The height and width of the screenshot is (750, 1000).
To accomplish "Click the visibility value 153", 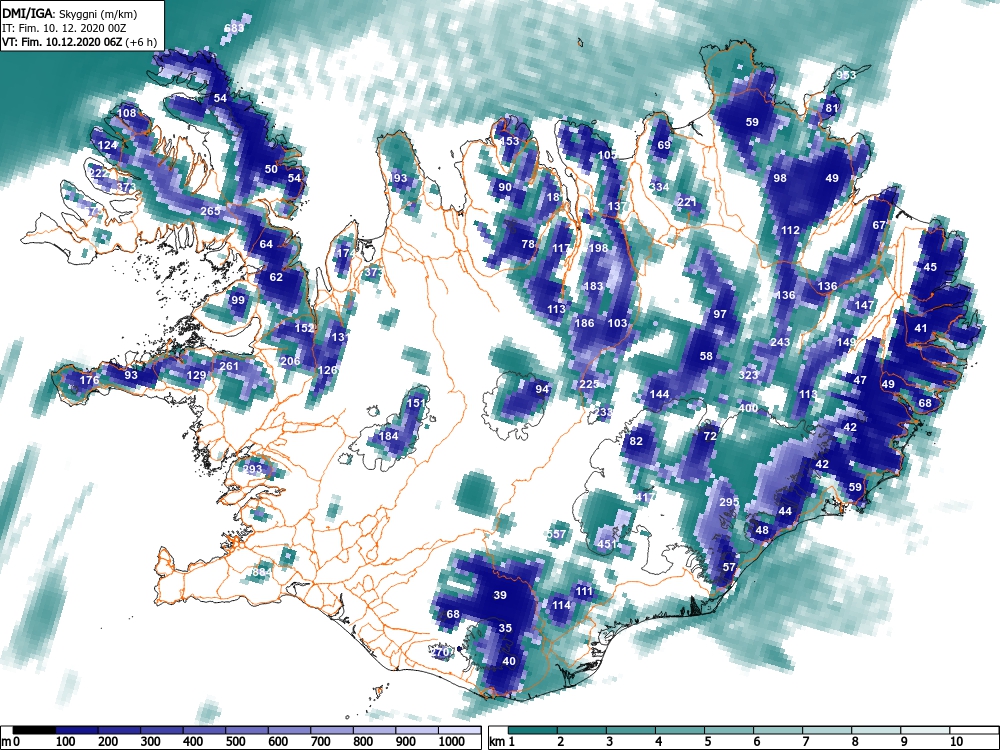I will (x=510, y=142).
